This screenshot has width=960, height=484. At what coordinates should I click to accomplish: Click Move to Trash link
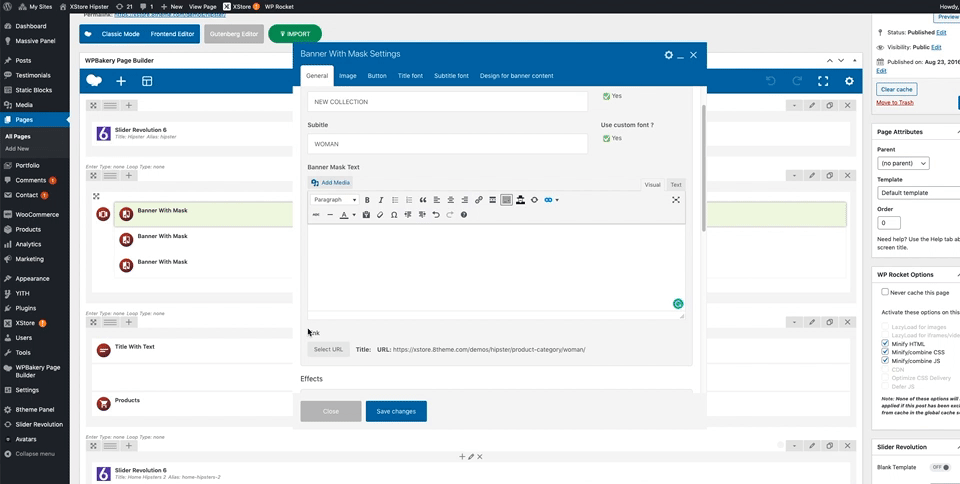coord(894,103)
